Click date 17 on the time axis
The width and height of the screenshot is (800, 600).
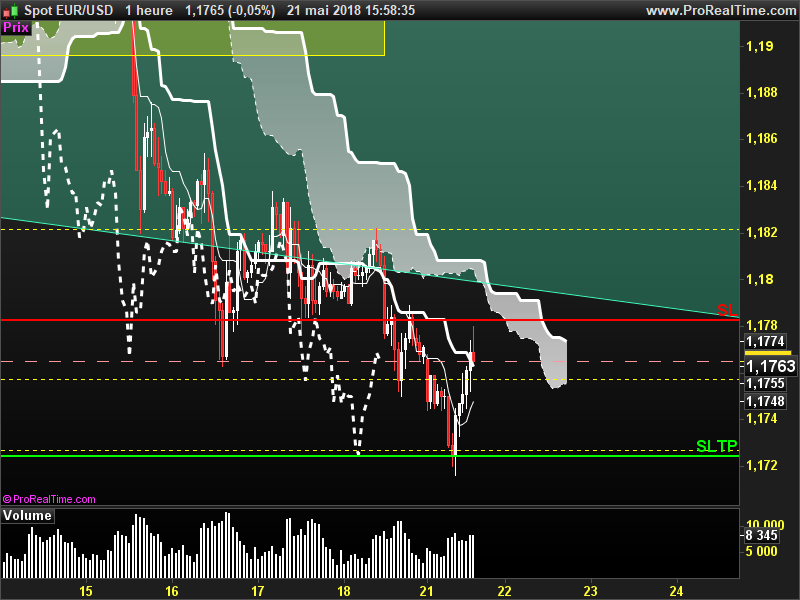(258, 591)
